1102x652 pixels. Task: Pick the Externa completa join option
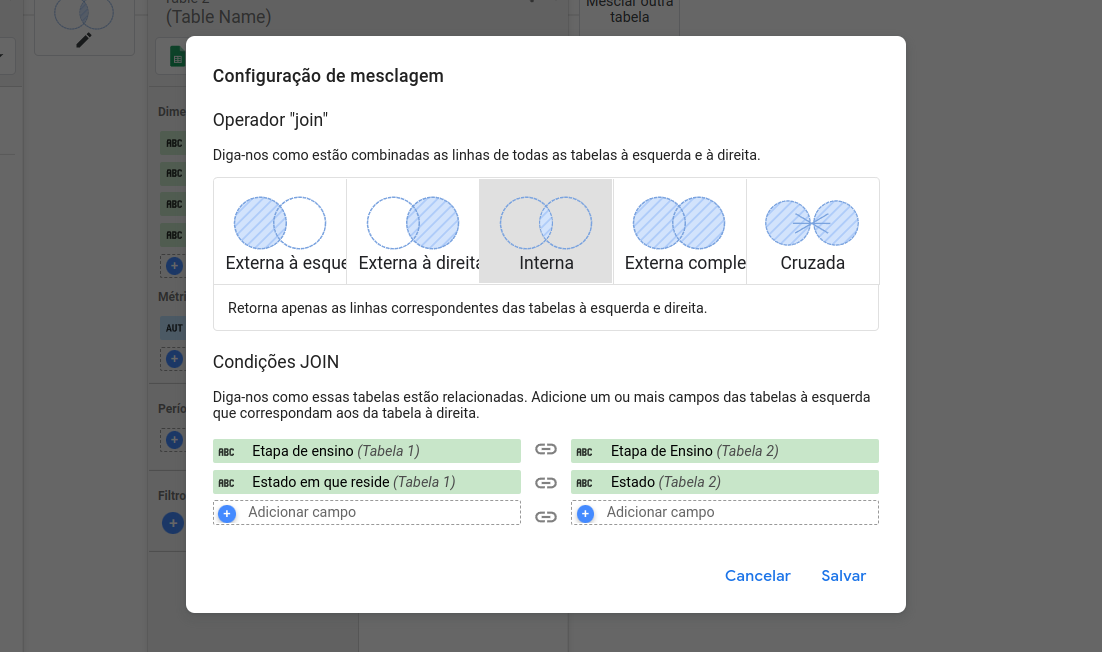click(680, 232)
